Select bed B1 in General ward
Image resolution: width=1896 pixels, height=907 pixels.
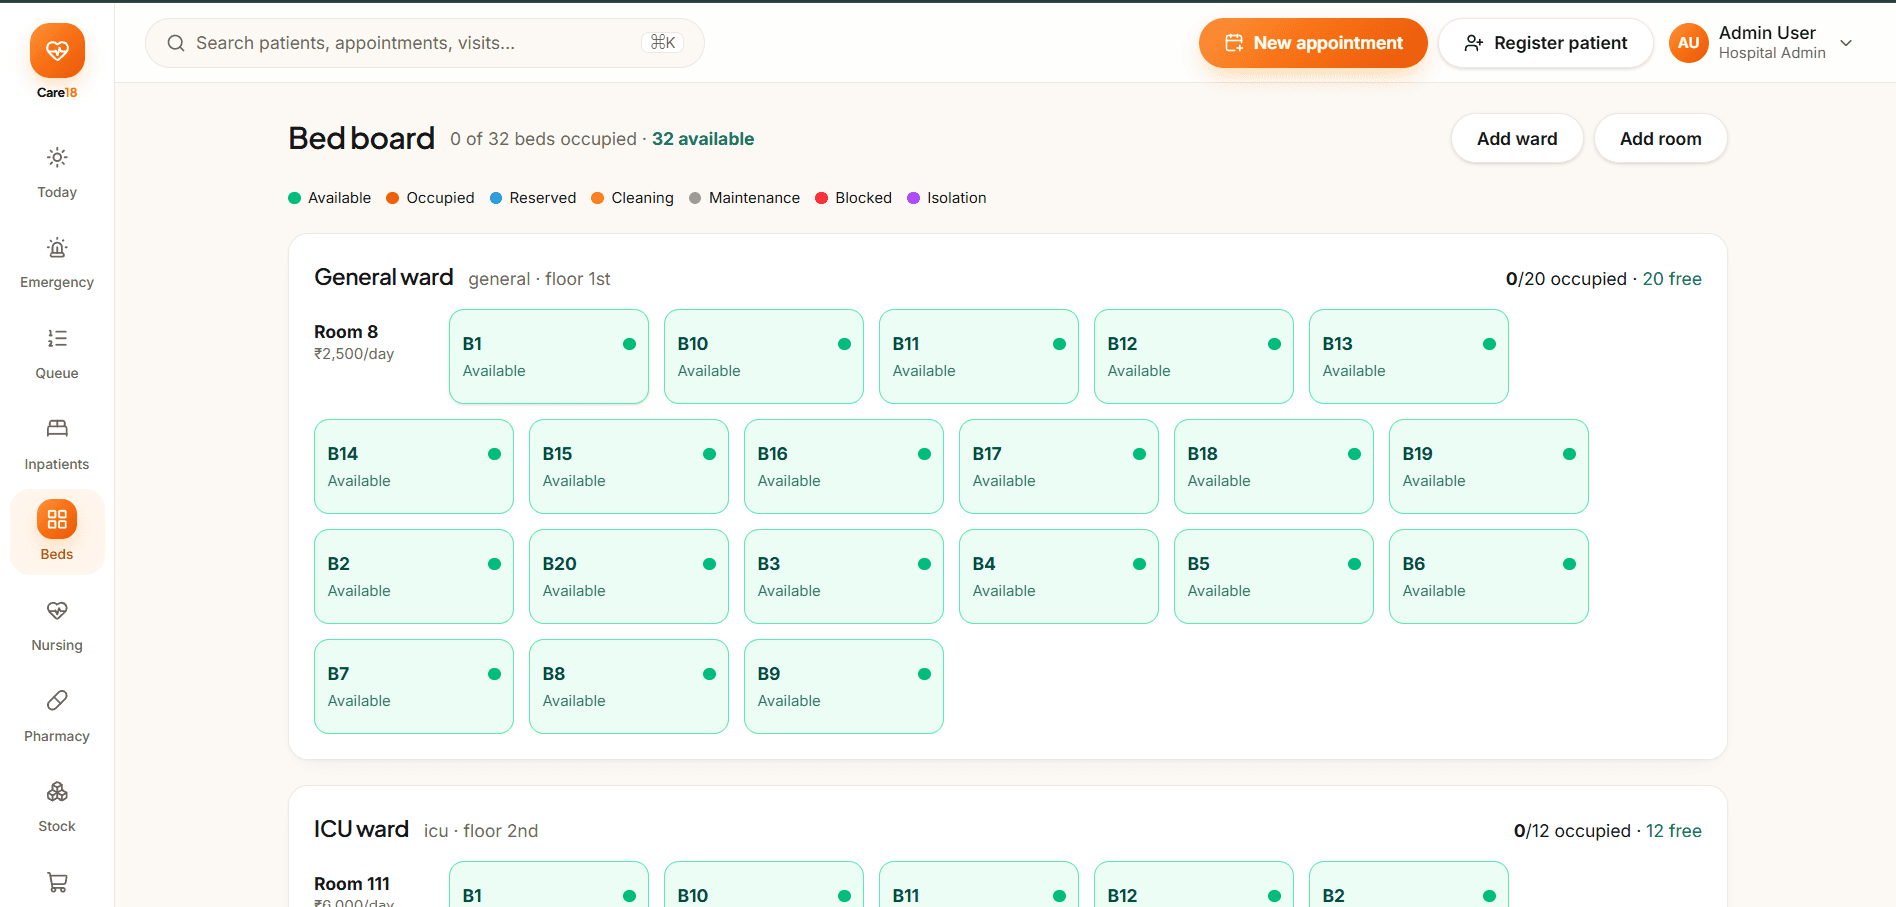point(549,357)
